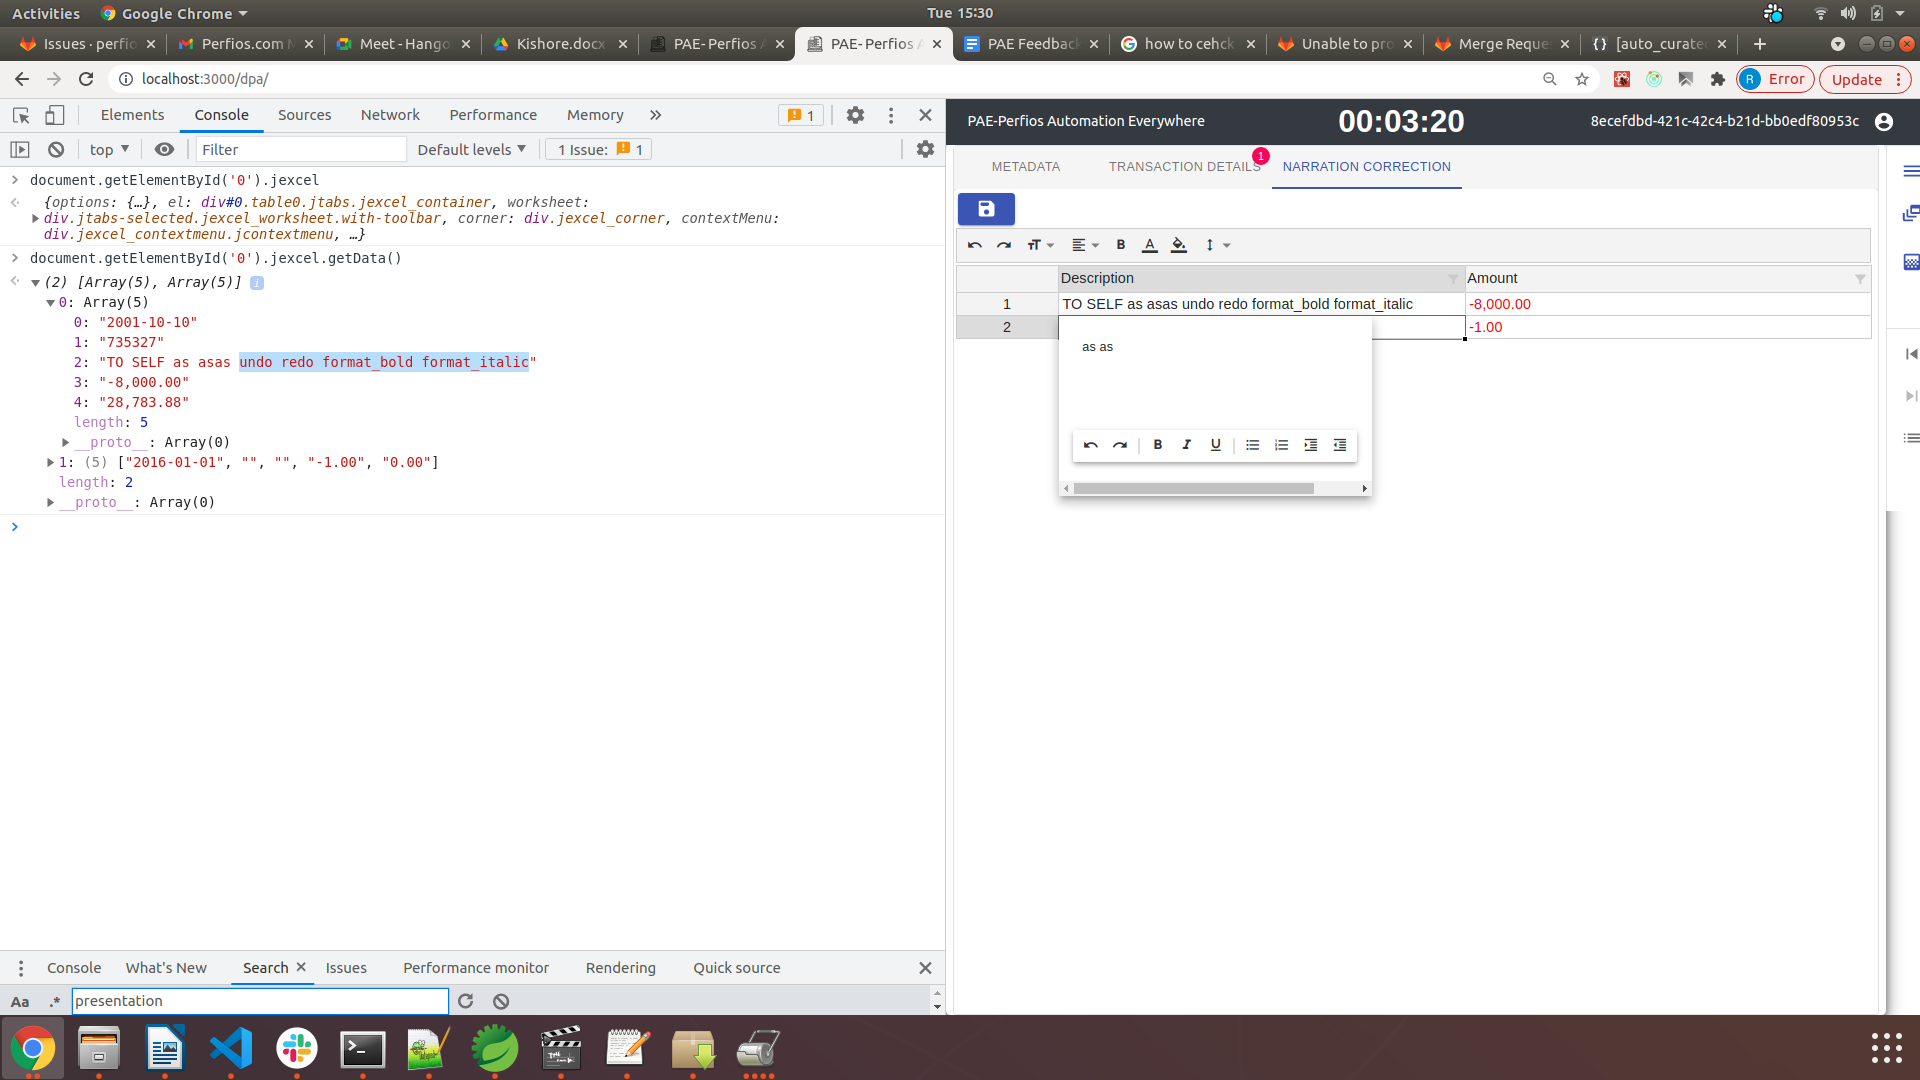Apply Italic formatting in the popup editor
The width and height of the screenshot is (1920, 1080).
pos(1186,445)
